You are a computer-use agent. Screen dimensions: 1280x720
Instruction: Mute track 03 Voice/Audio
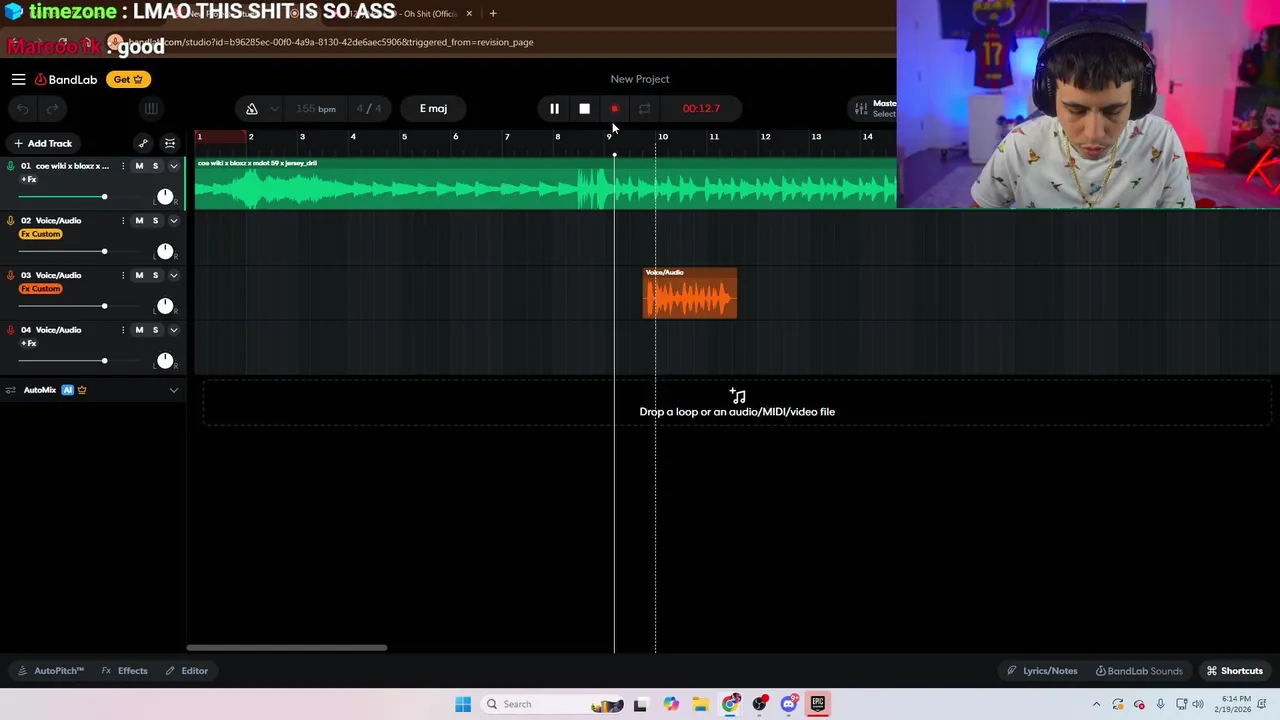[139, 275]
